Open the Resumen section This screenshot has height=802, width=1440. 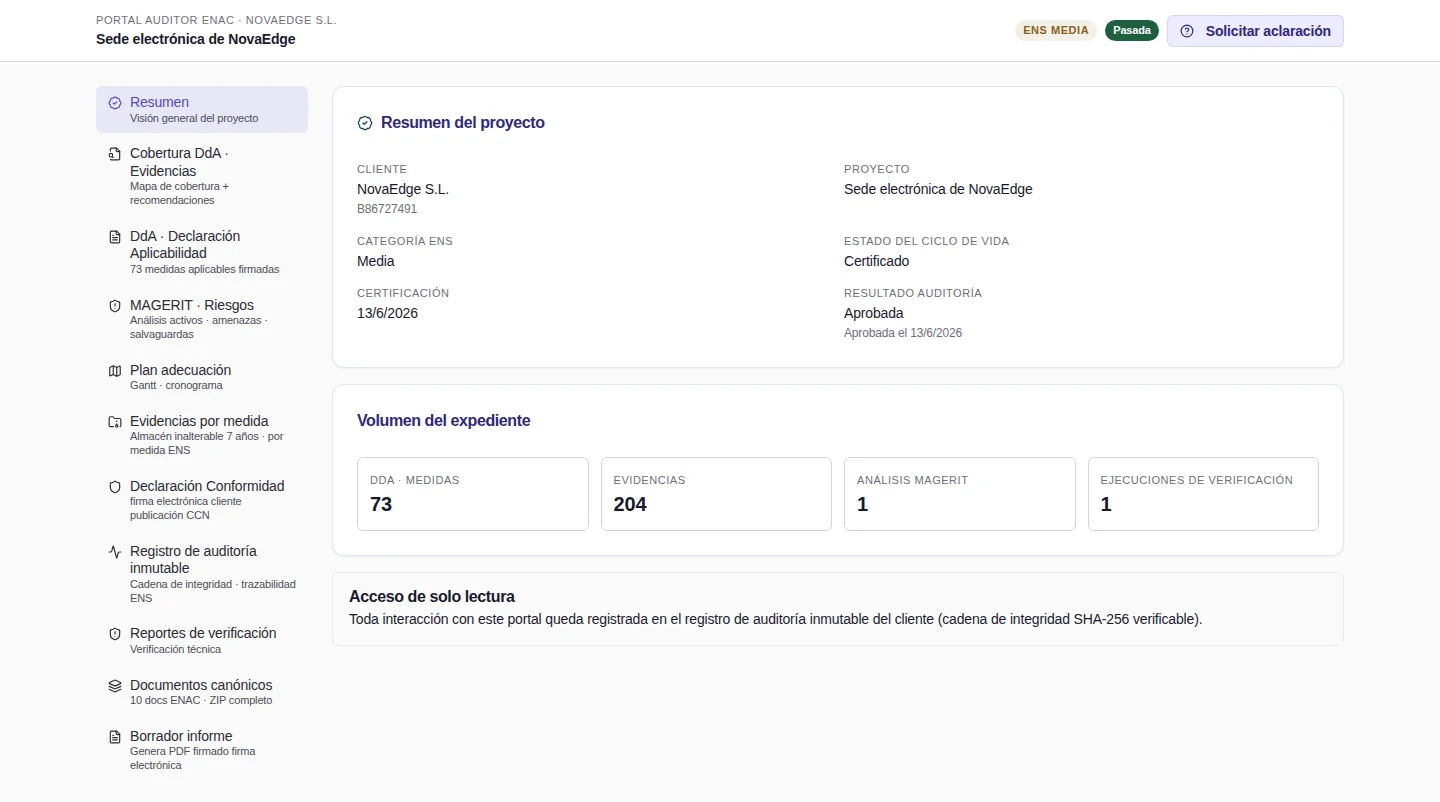[202, 109]
